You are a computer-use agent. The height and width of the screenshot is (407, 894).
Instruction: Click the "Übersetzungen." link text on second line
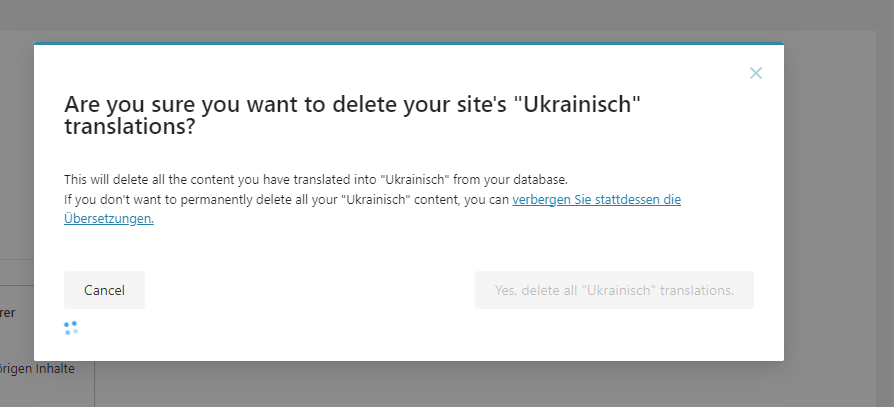tap(109, 218)
